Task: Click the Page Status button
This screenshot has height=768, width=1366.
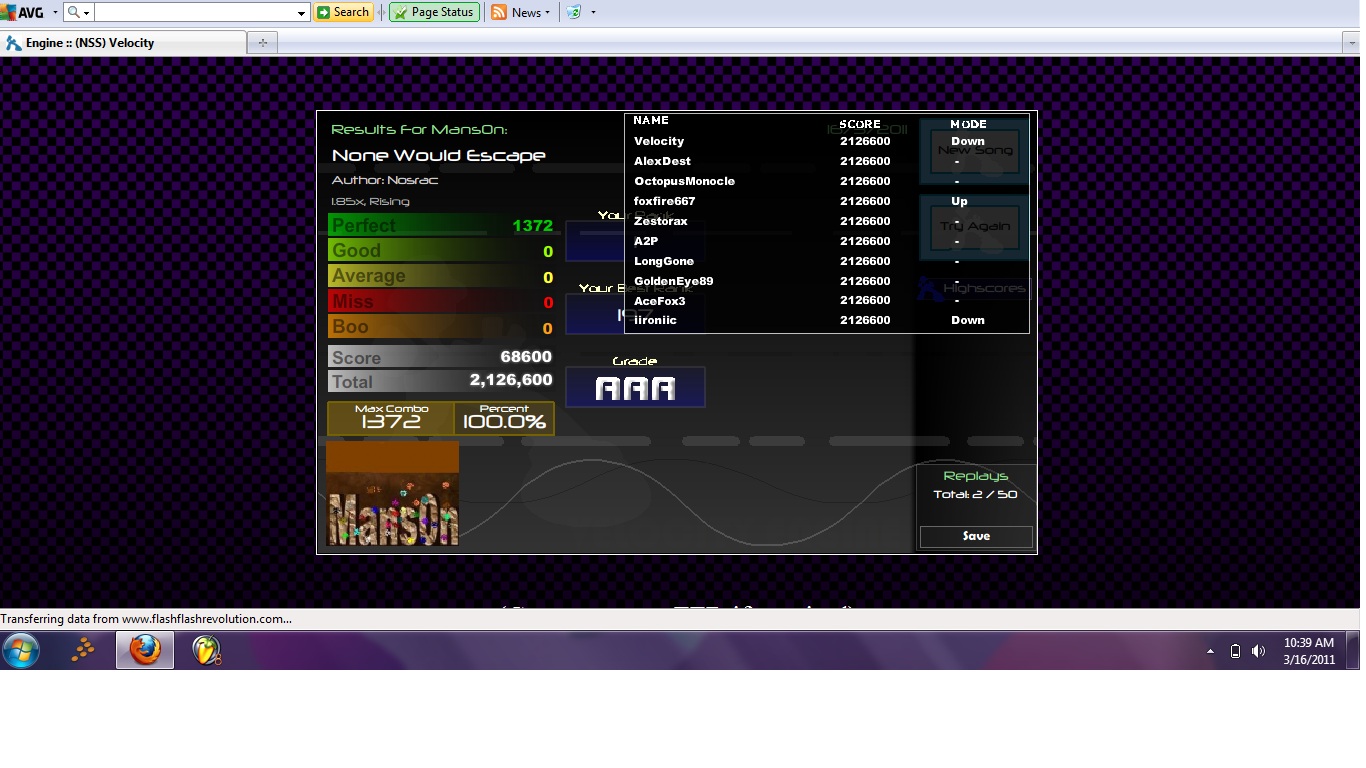Action: [x=434, y=12]
